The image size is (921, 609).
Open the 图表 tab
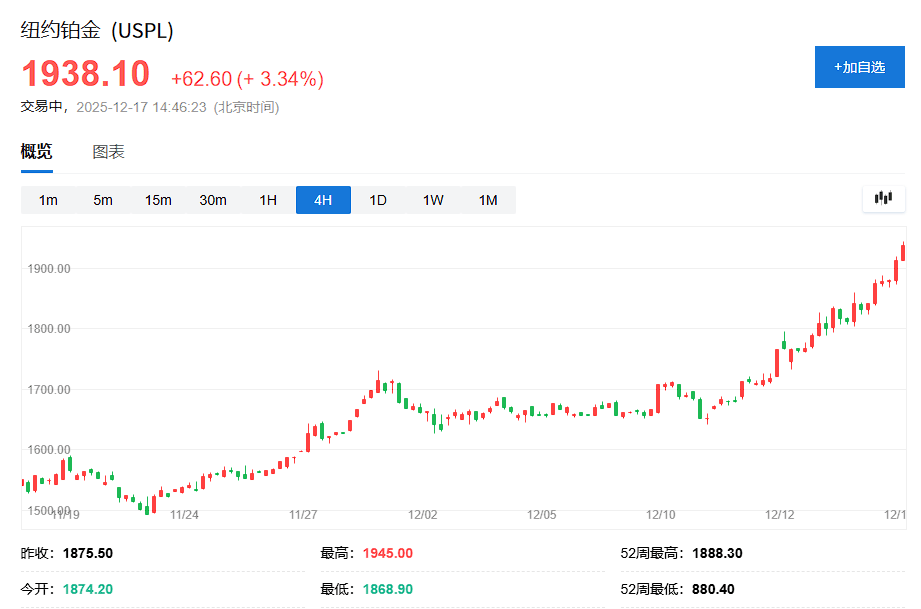coord(108,152)
